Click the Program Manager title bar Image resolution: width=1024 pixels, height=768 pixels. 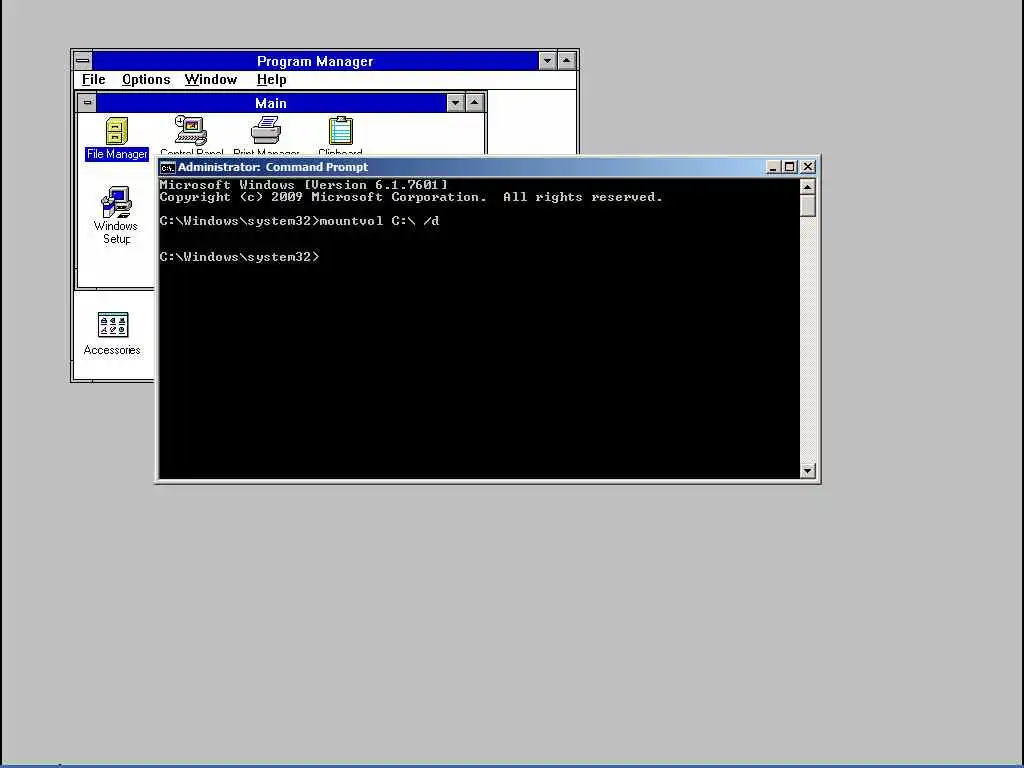click(x=315, y=61)
